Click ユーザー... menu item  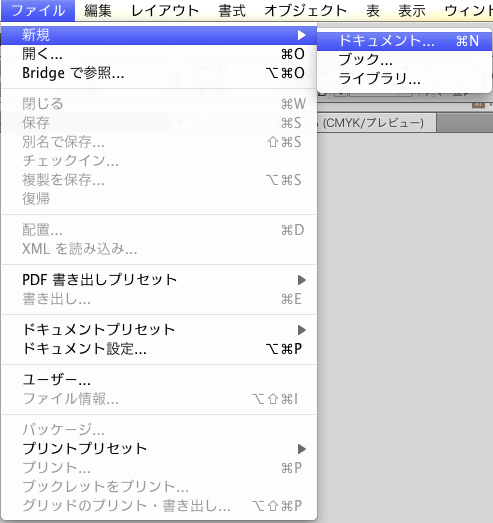[x=159, y=380]
